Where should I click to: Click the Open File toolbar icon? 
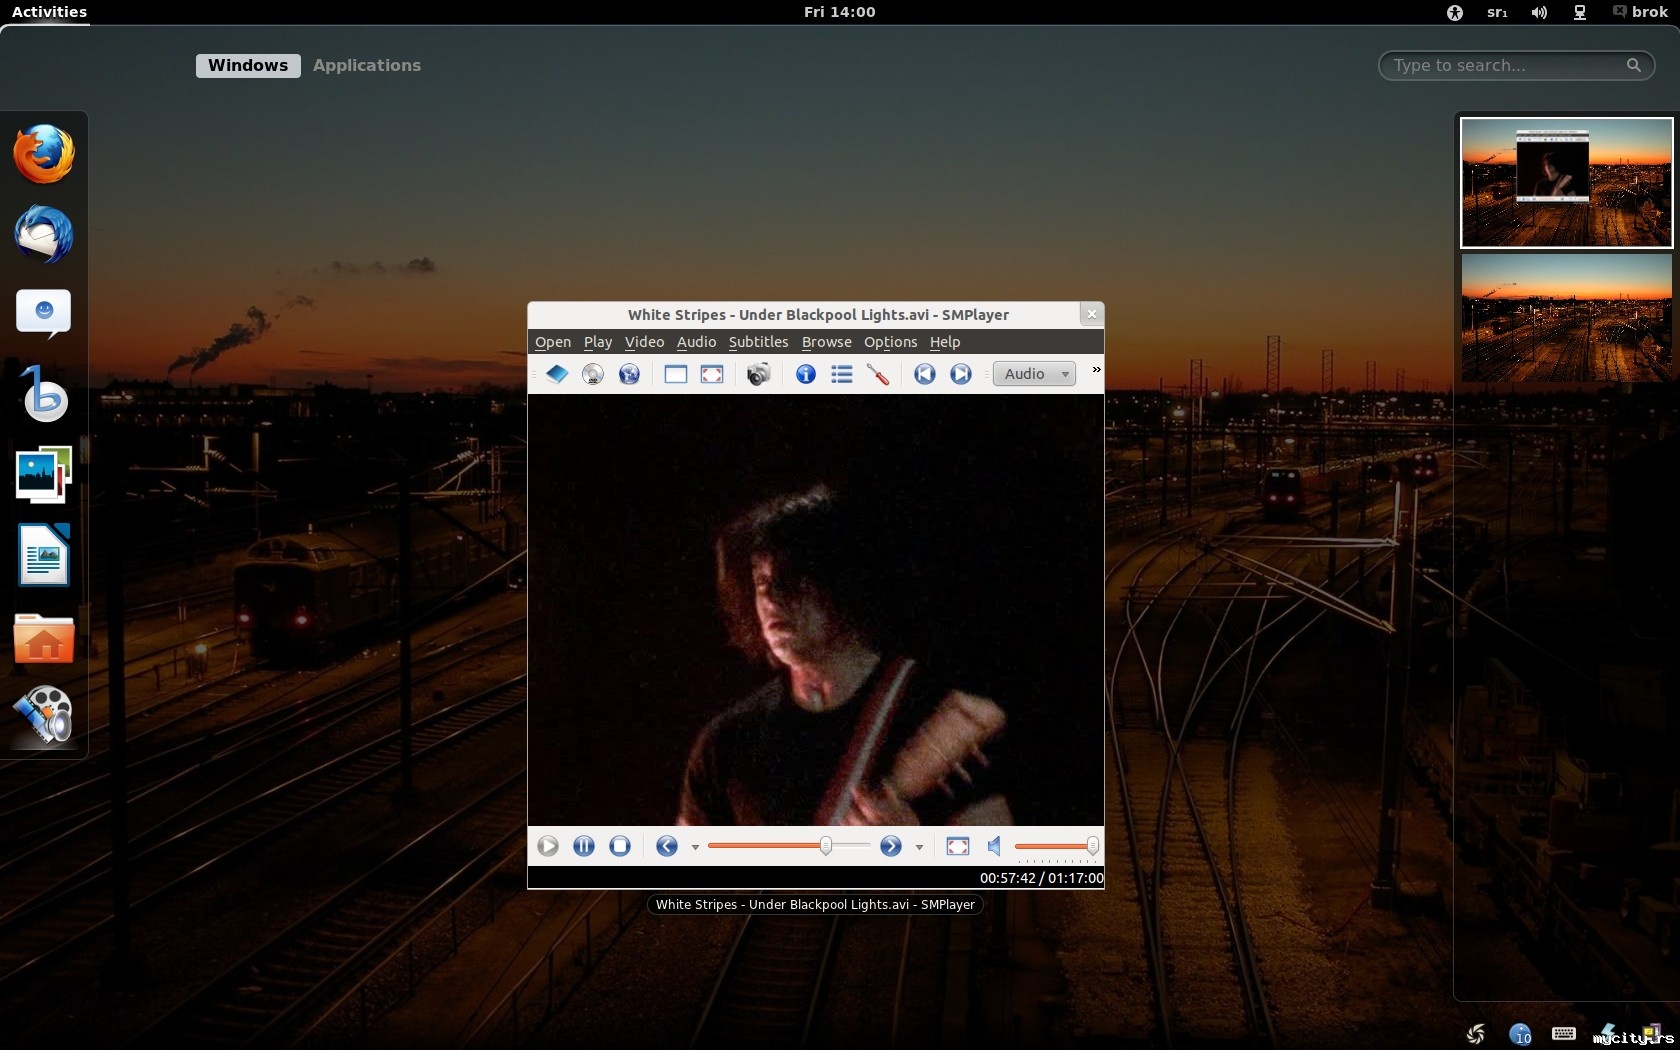pos(556,374)
